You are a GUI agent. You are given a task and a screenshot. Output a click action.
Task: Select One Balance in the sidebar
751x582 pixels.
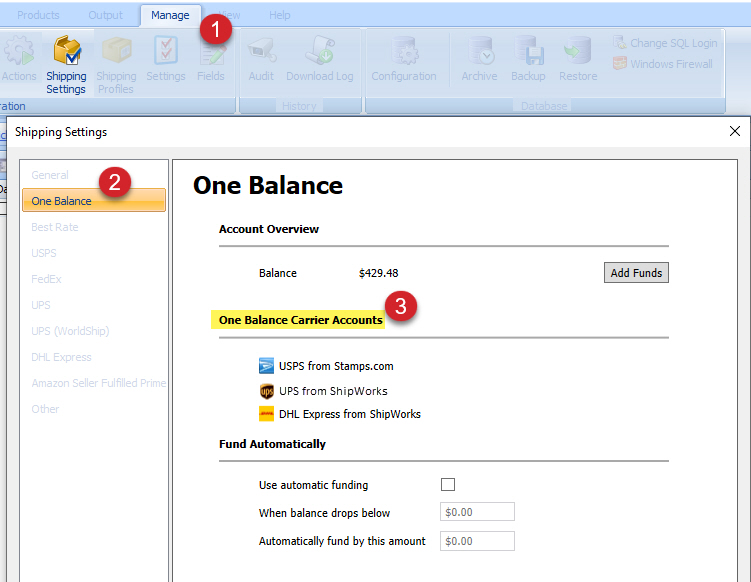94,201
